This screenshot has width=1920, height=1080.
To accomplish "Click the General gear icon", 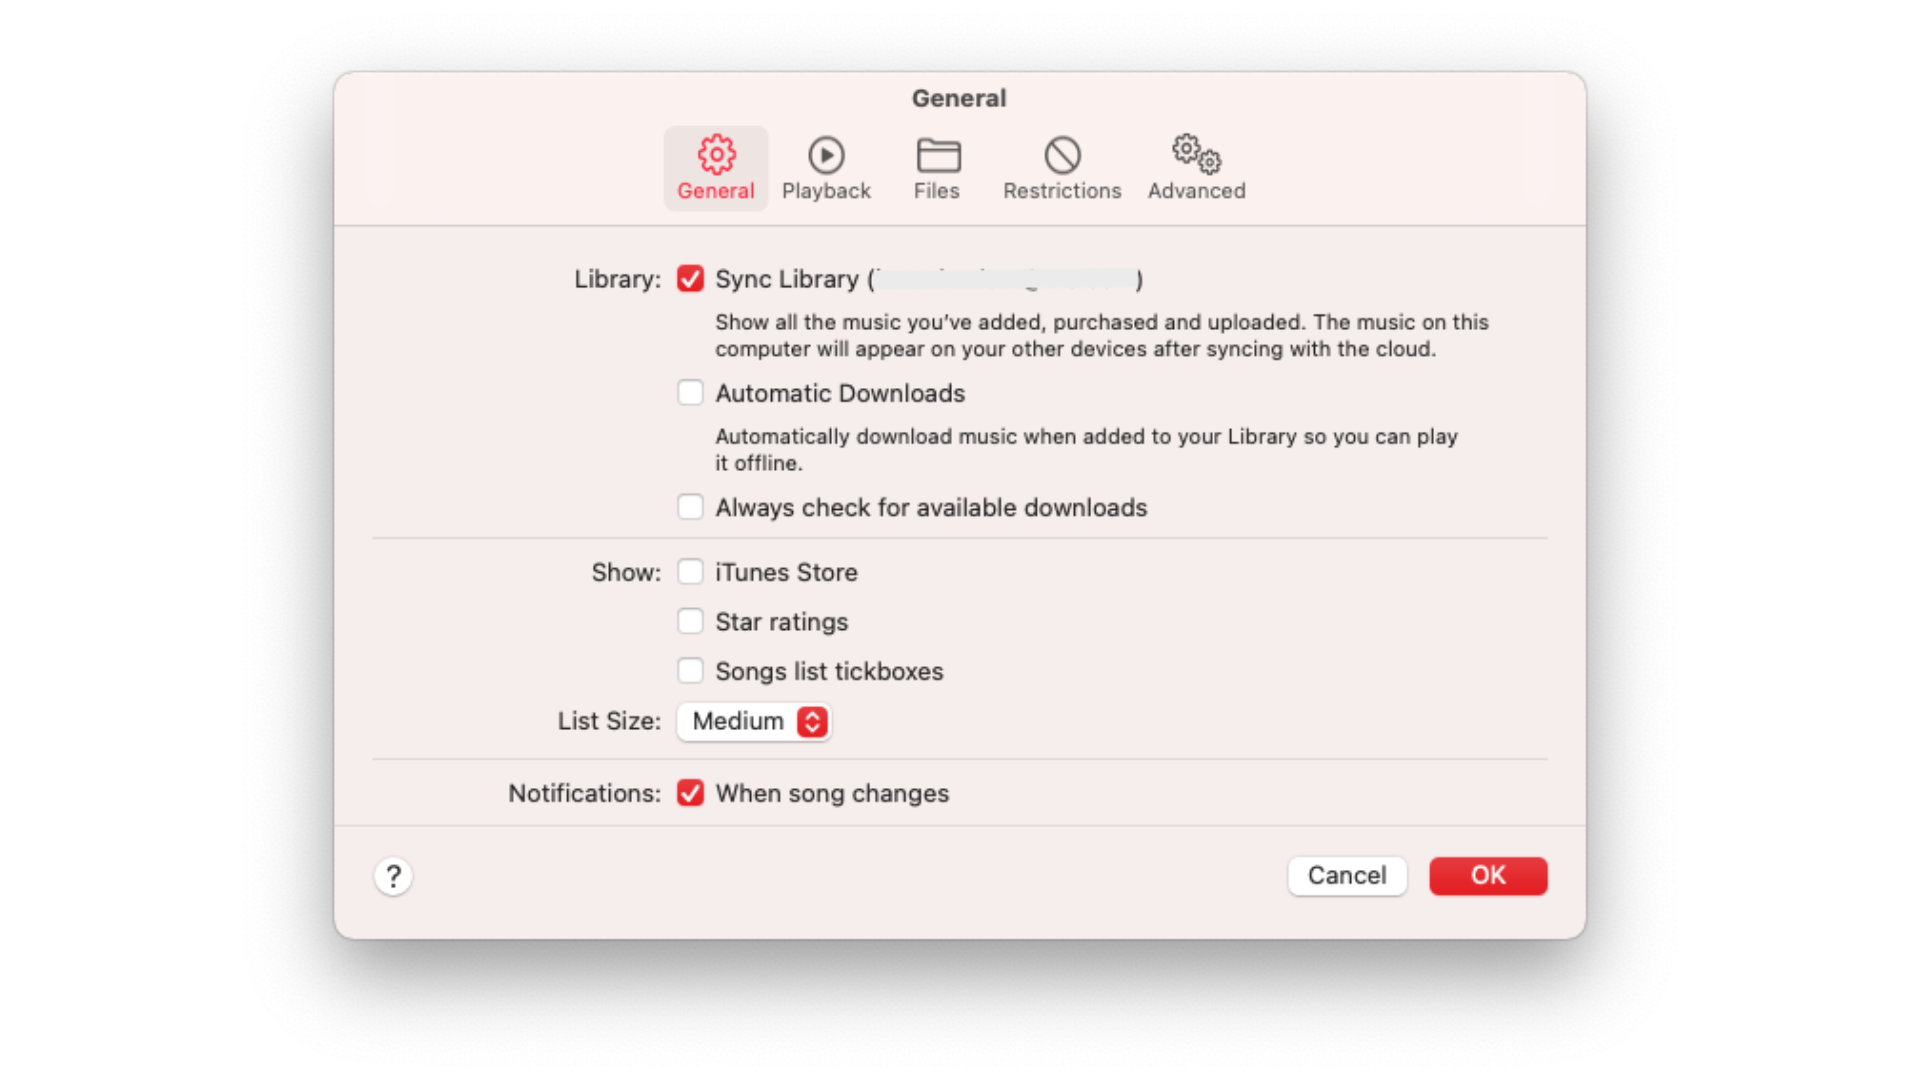I will pyautogui.click(x=716, y=155).
